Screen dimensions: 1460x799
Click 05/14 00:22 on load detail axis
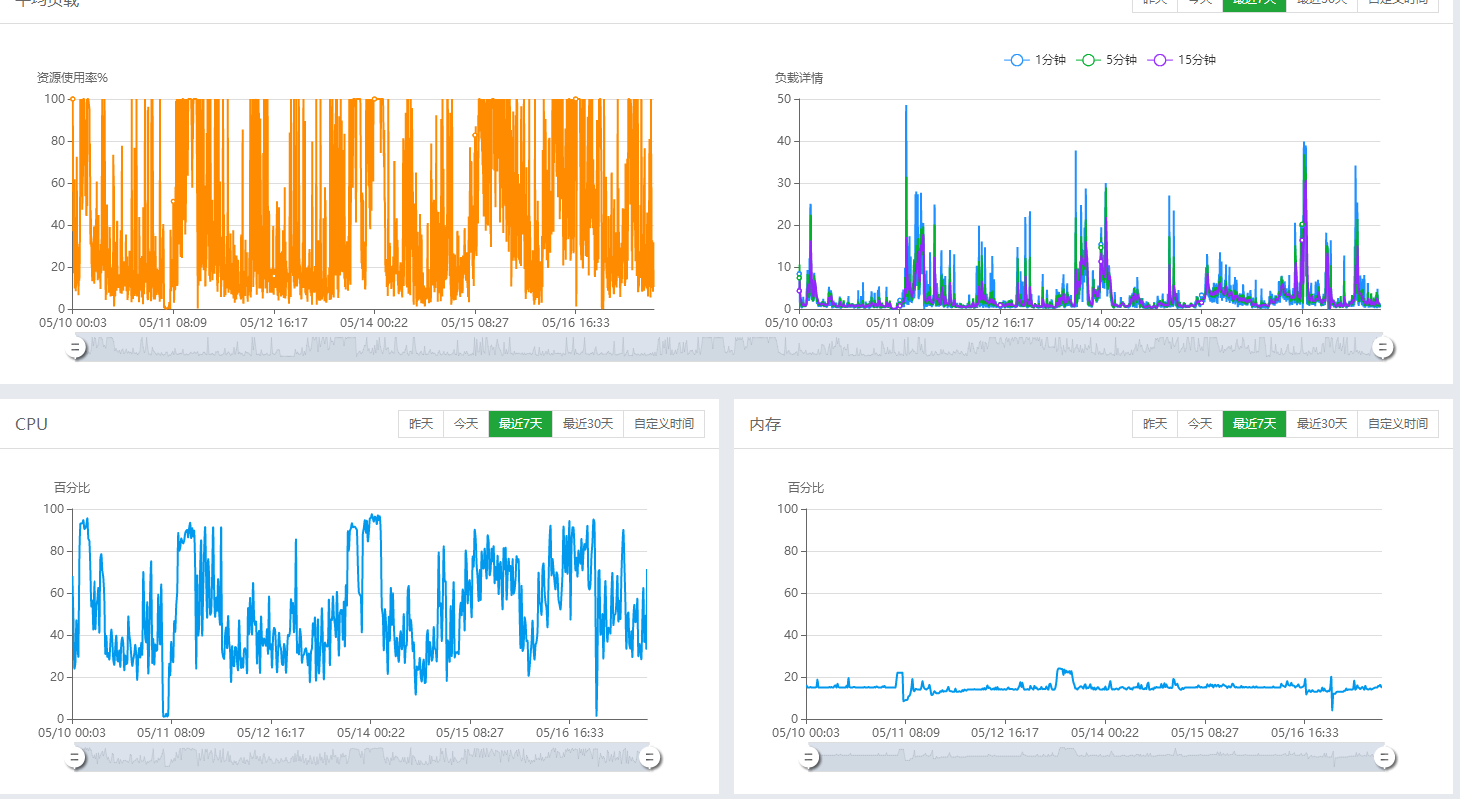(x=1101, y=323)
